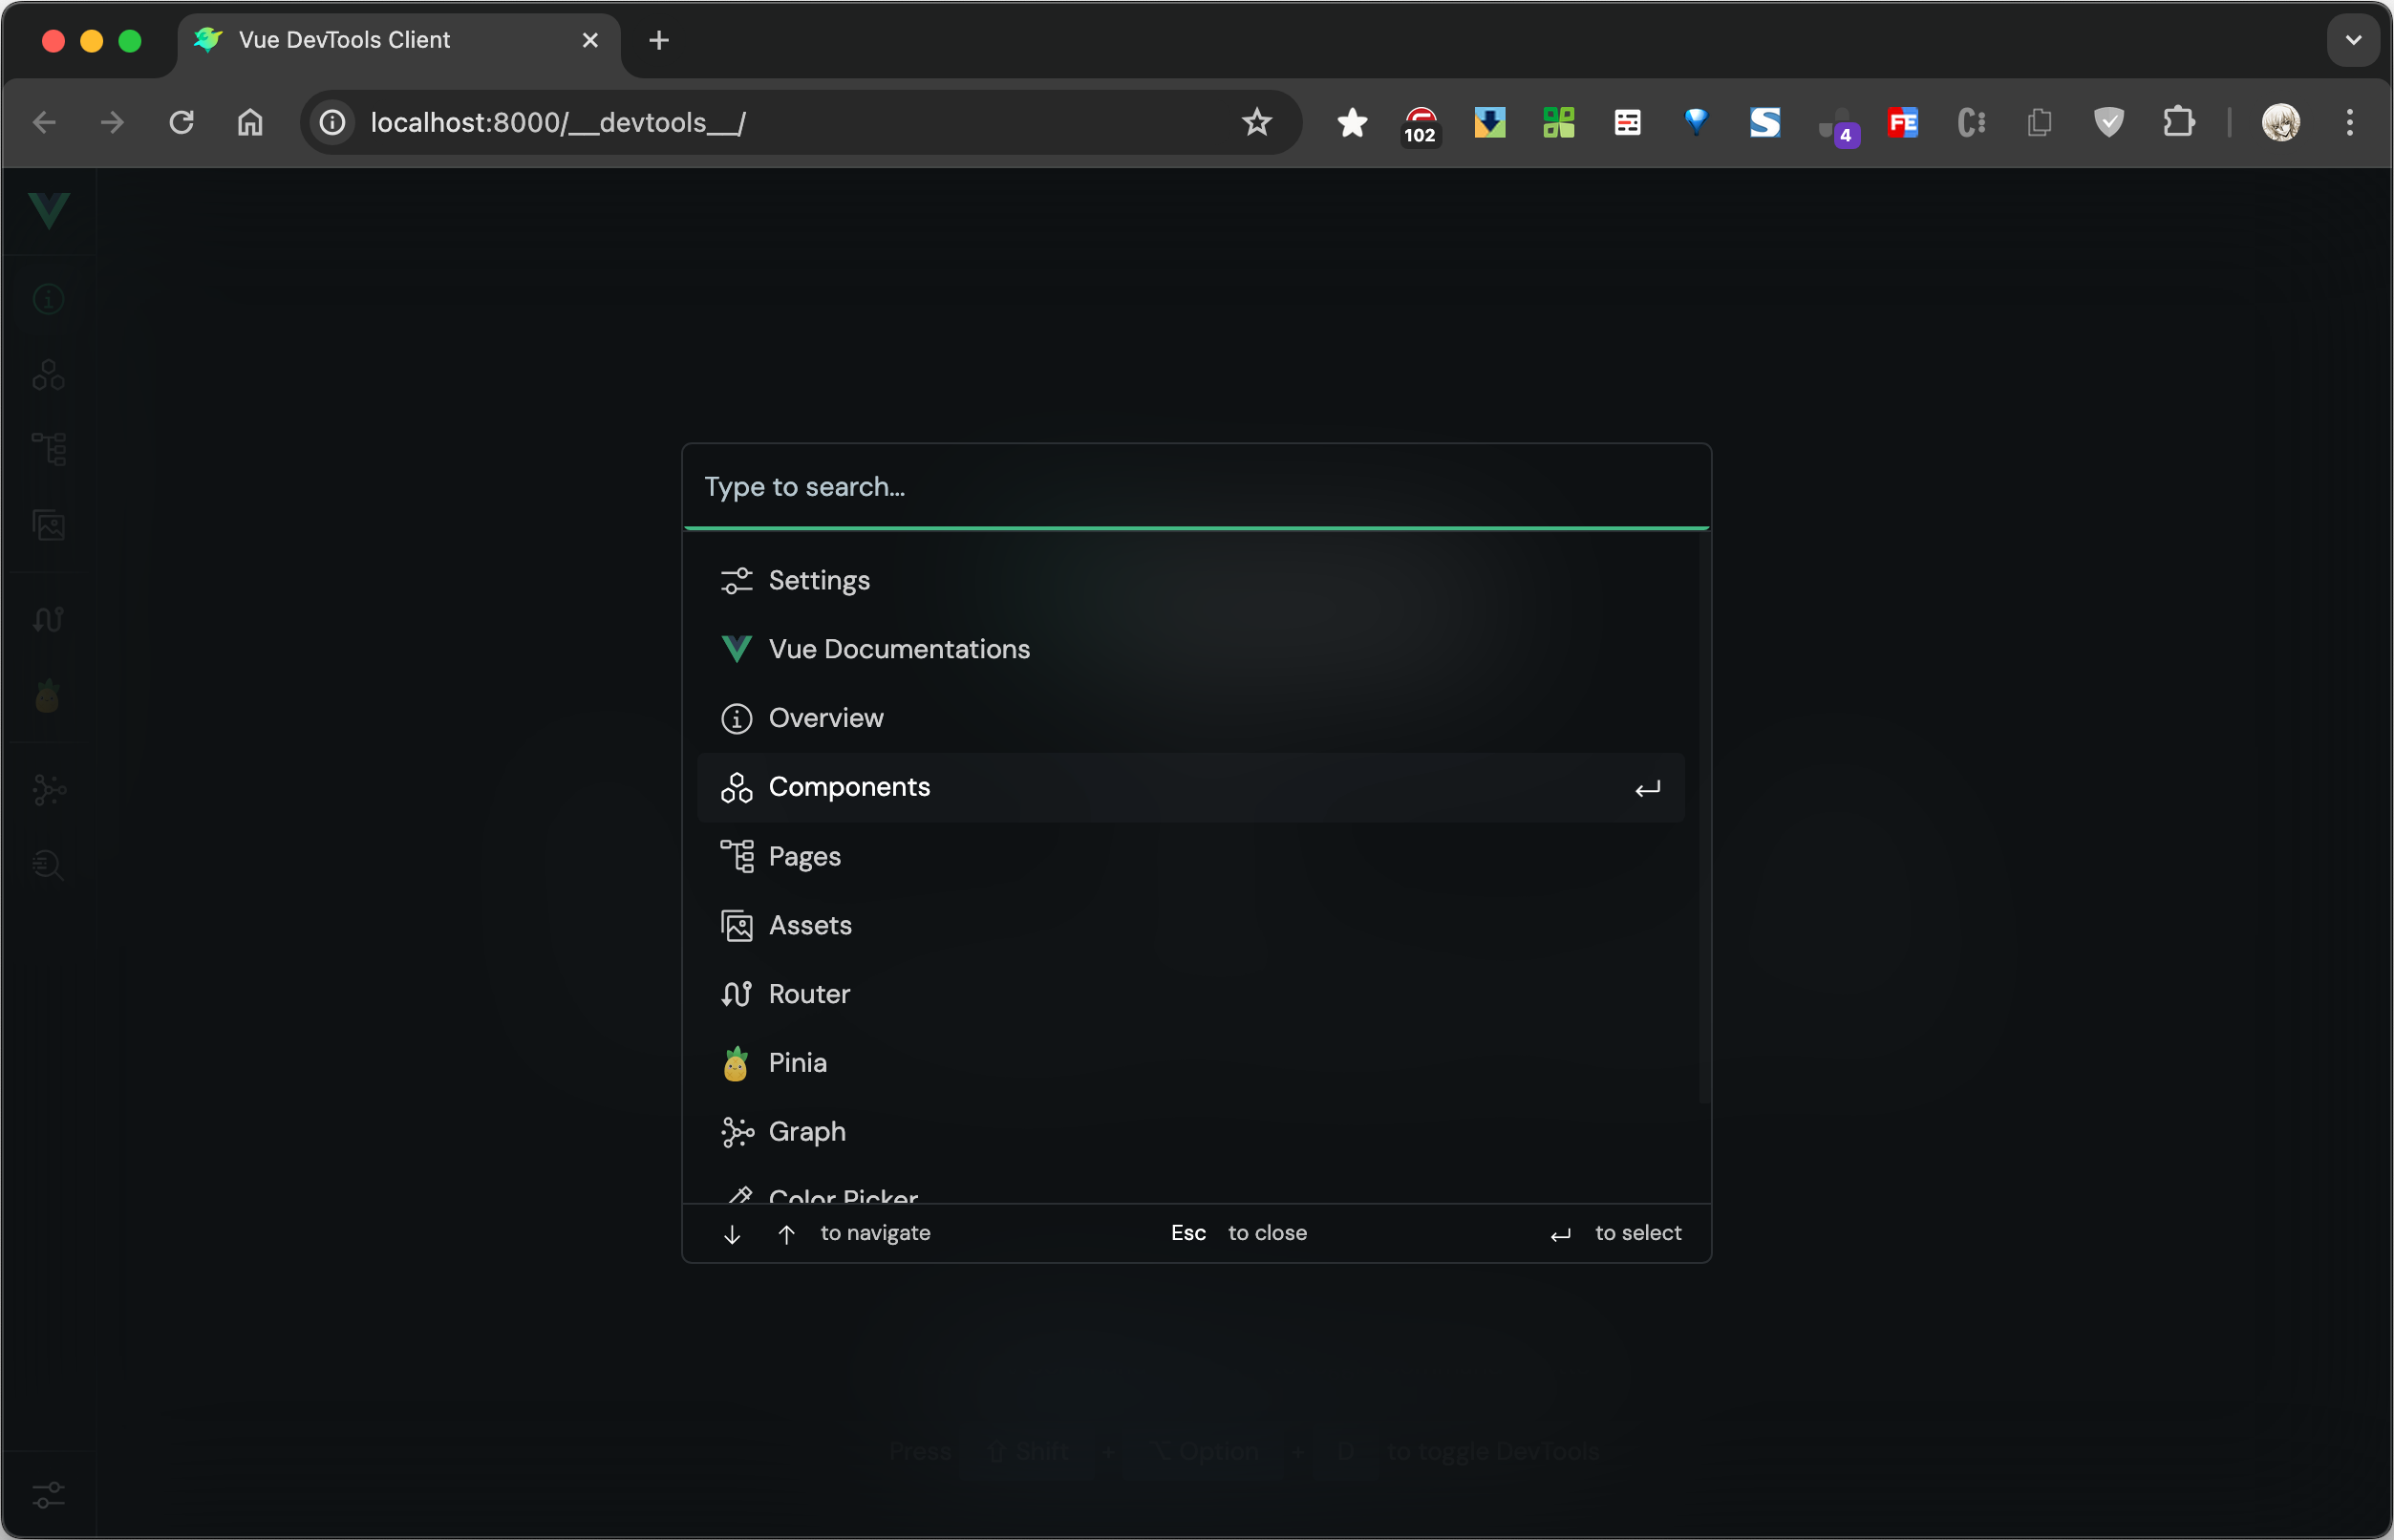This screenshot has width=2394, height=1540.
Task: Open Router tab from left sidebar
Action: click(x=48, y=620)
